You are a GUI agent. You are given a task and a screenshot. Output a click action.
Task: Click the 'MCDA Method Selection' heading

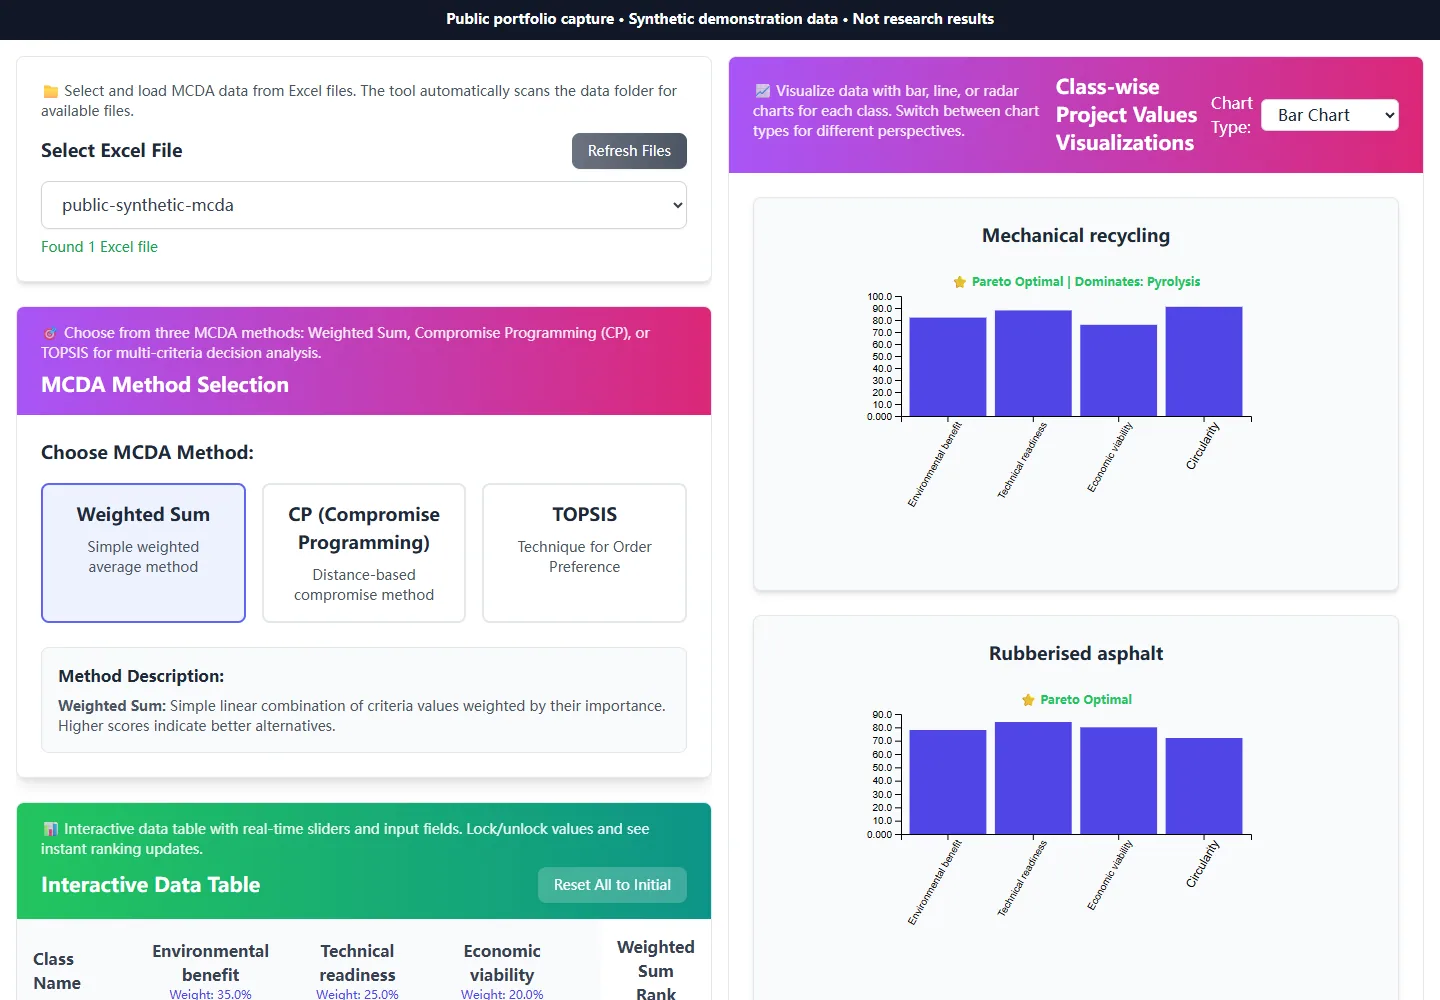point(165,385)
